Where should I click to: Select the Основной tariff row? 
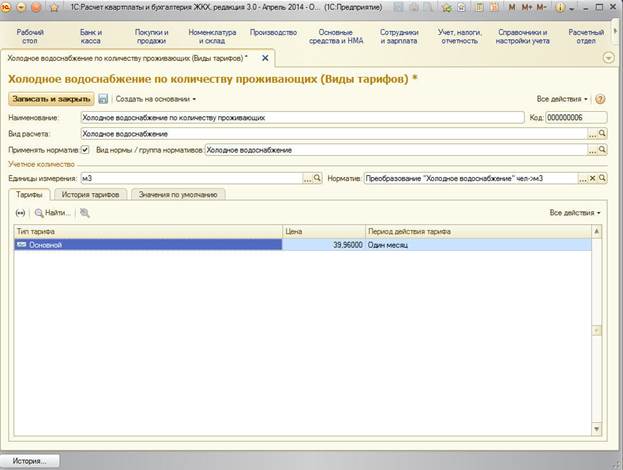(x=303, y=245)
